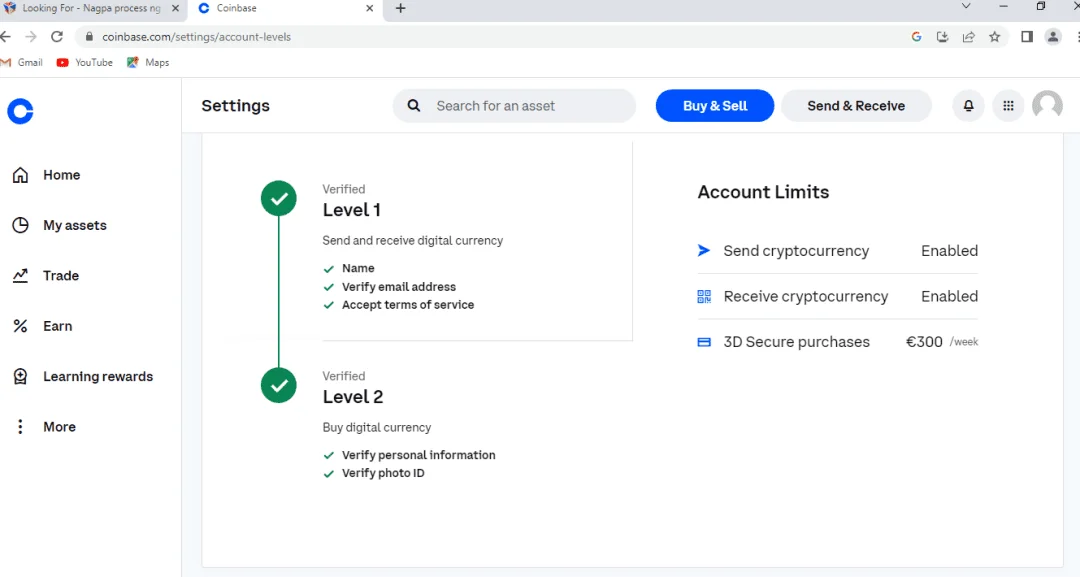Screen dimensions: 1080x577
Task: Open the Chrome profile button
Action: [x=1053, y=37]
